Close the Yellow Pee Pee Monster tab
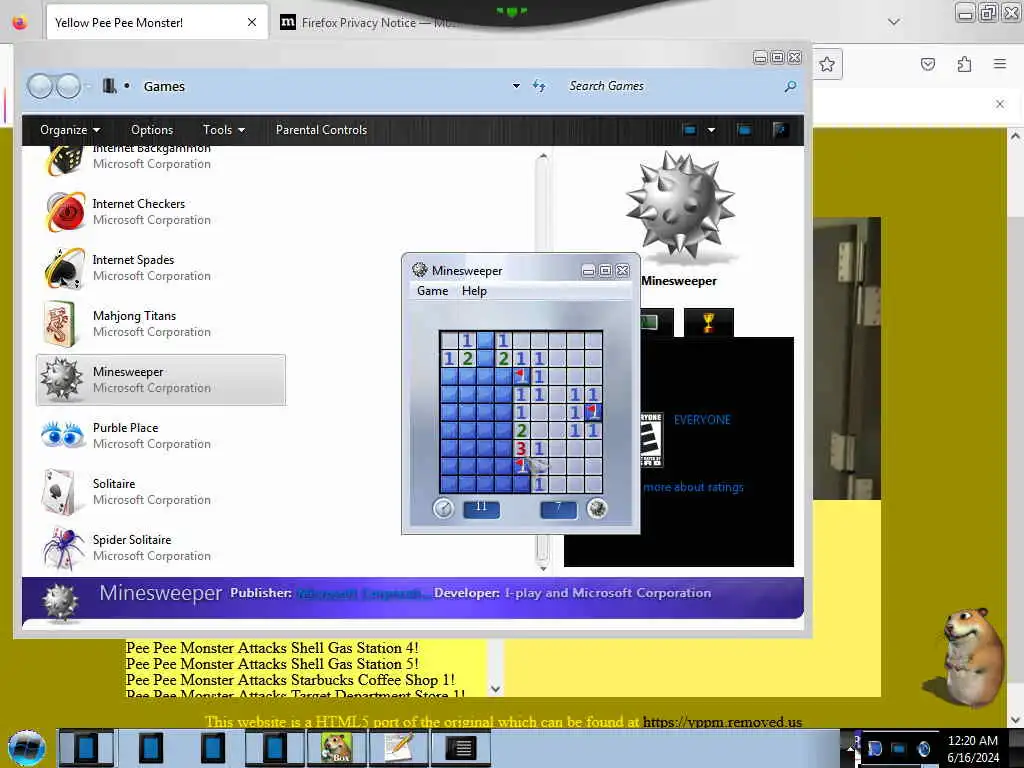Viewport: 1024px width, 768px height. click(x=252, y=22)
